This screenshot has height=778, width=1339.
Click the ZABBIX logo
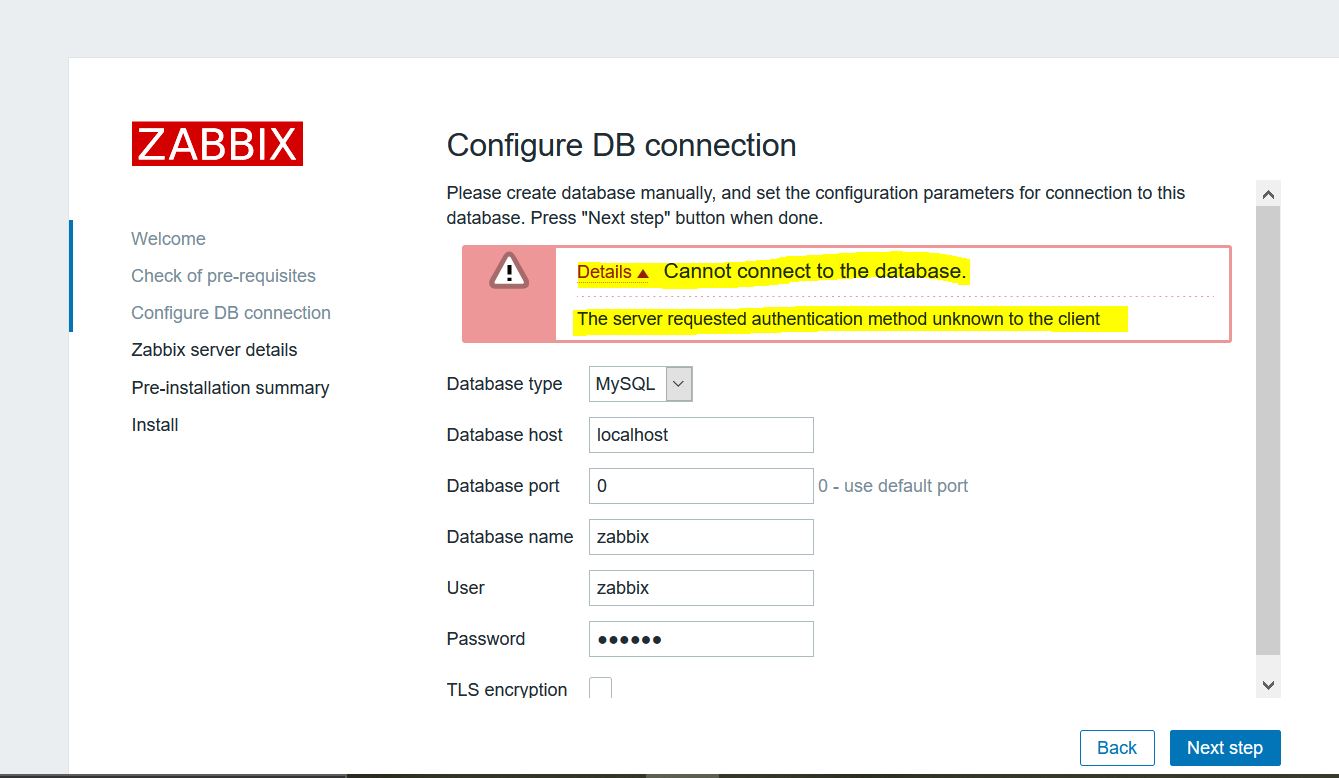[x=217, y=144]
